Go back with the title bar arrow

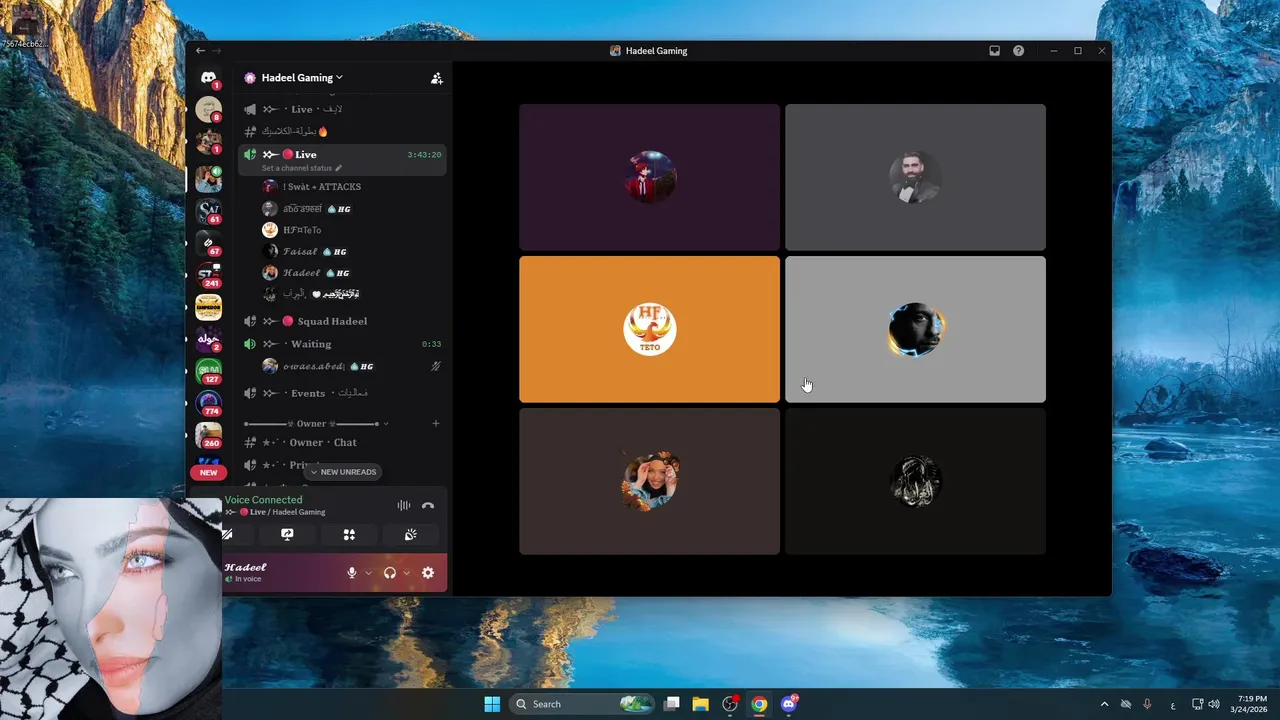(200, 51)
